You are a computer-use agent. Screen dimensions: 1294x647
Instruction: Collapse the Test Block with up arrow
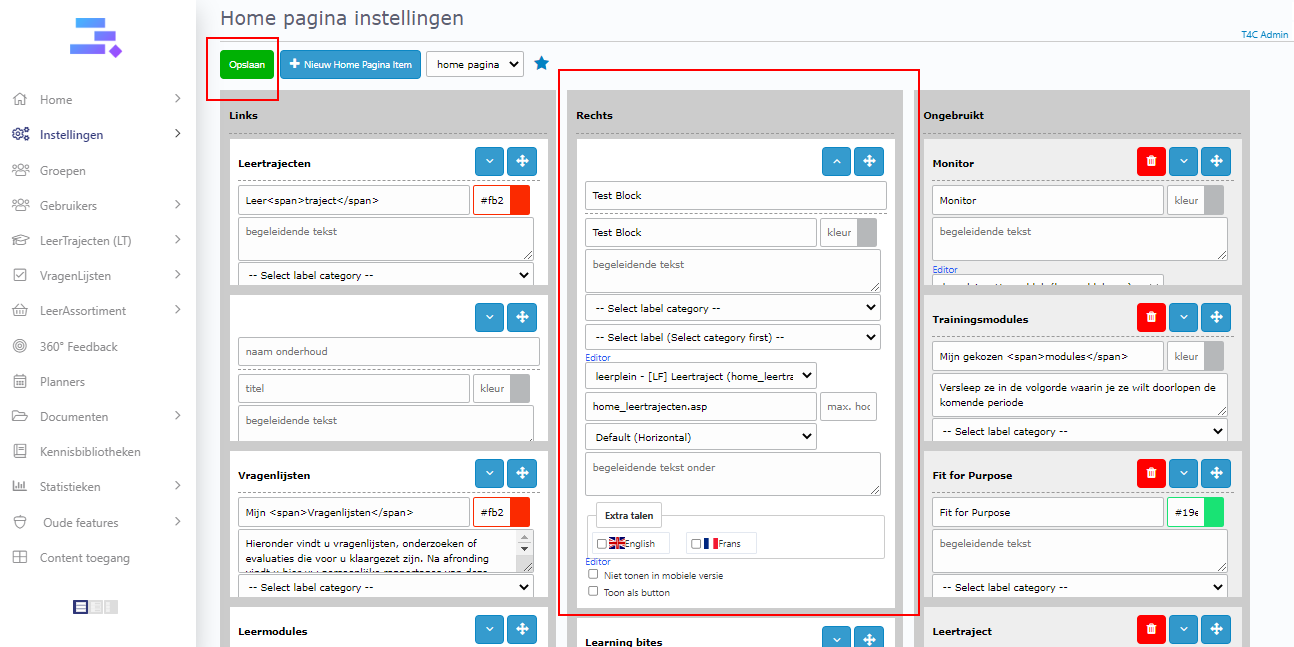[837, 161]
